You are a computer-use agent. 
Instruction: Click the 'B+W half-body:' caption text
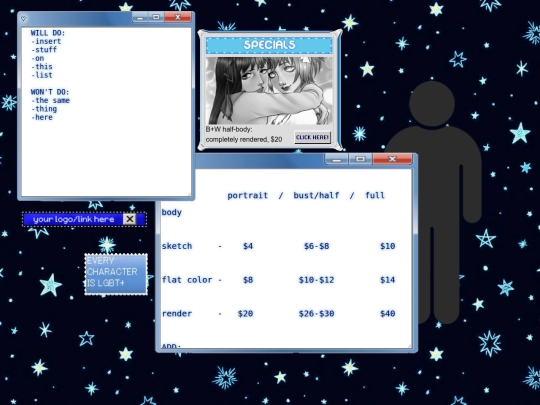point(229,129)
